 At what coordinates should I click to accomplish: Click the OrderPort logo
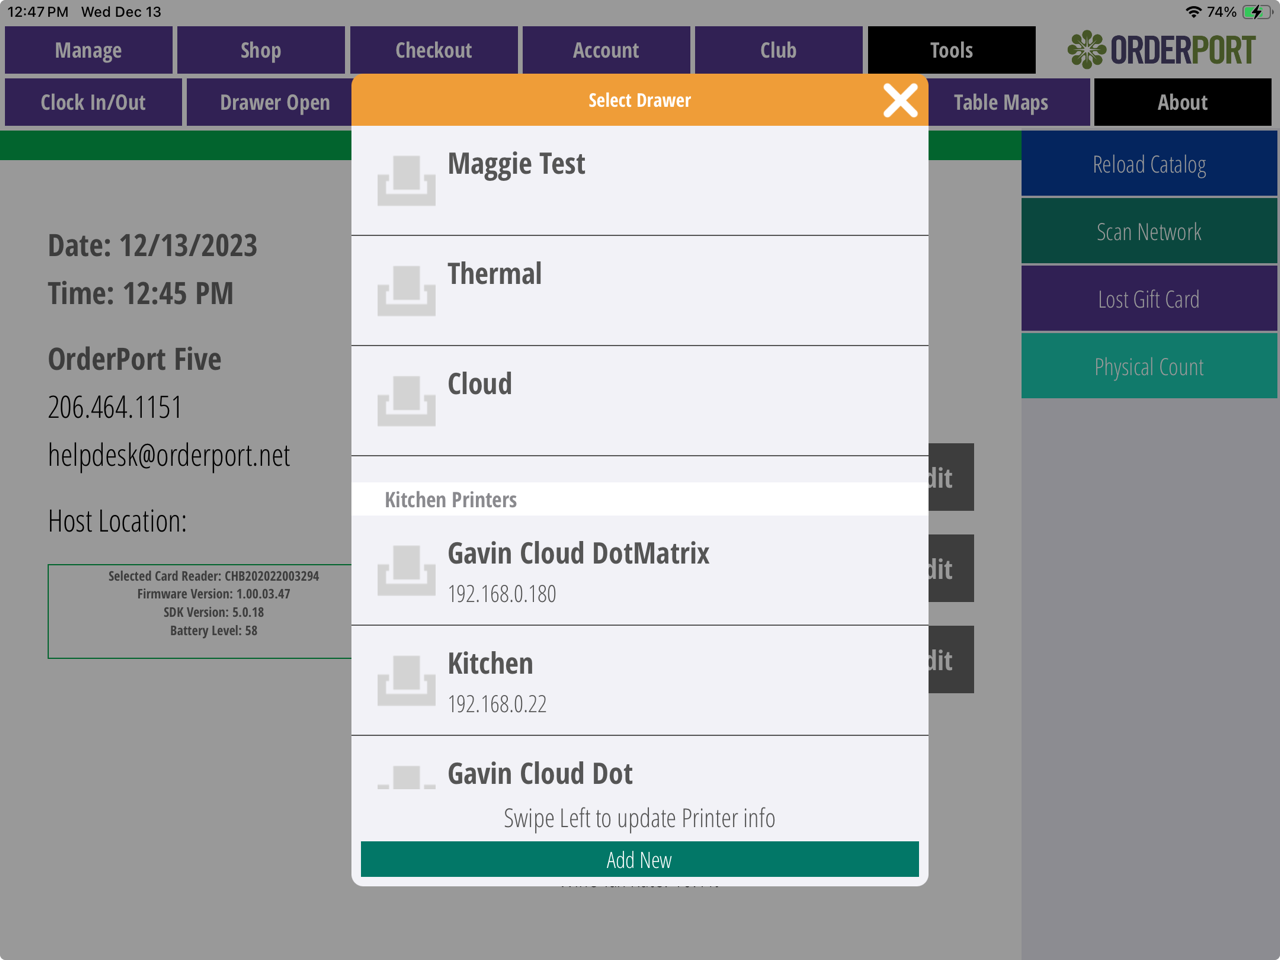click(x=1161, y=49)
